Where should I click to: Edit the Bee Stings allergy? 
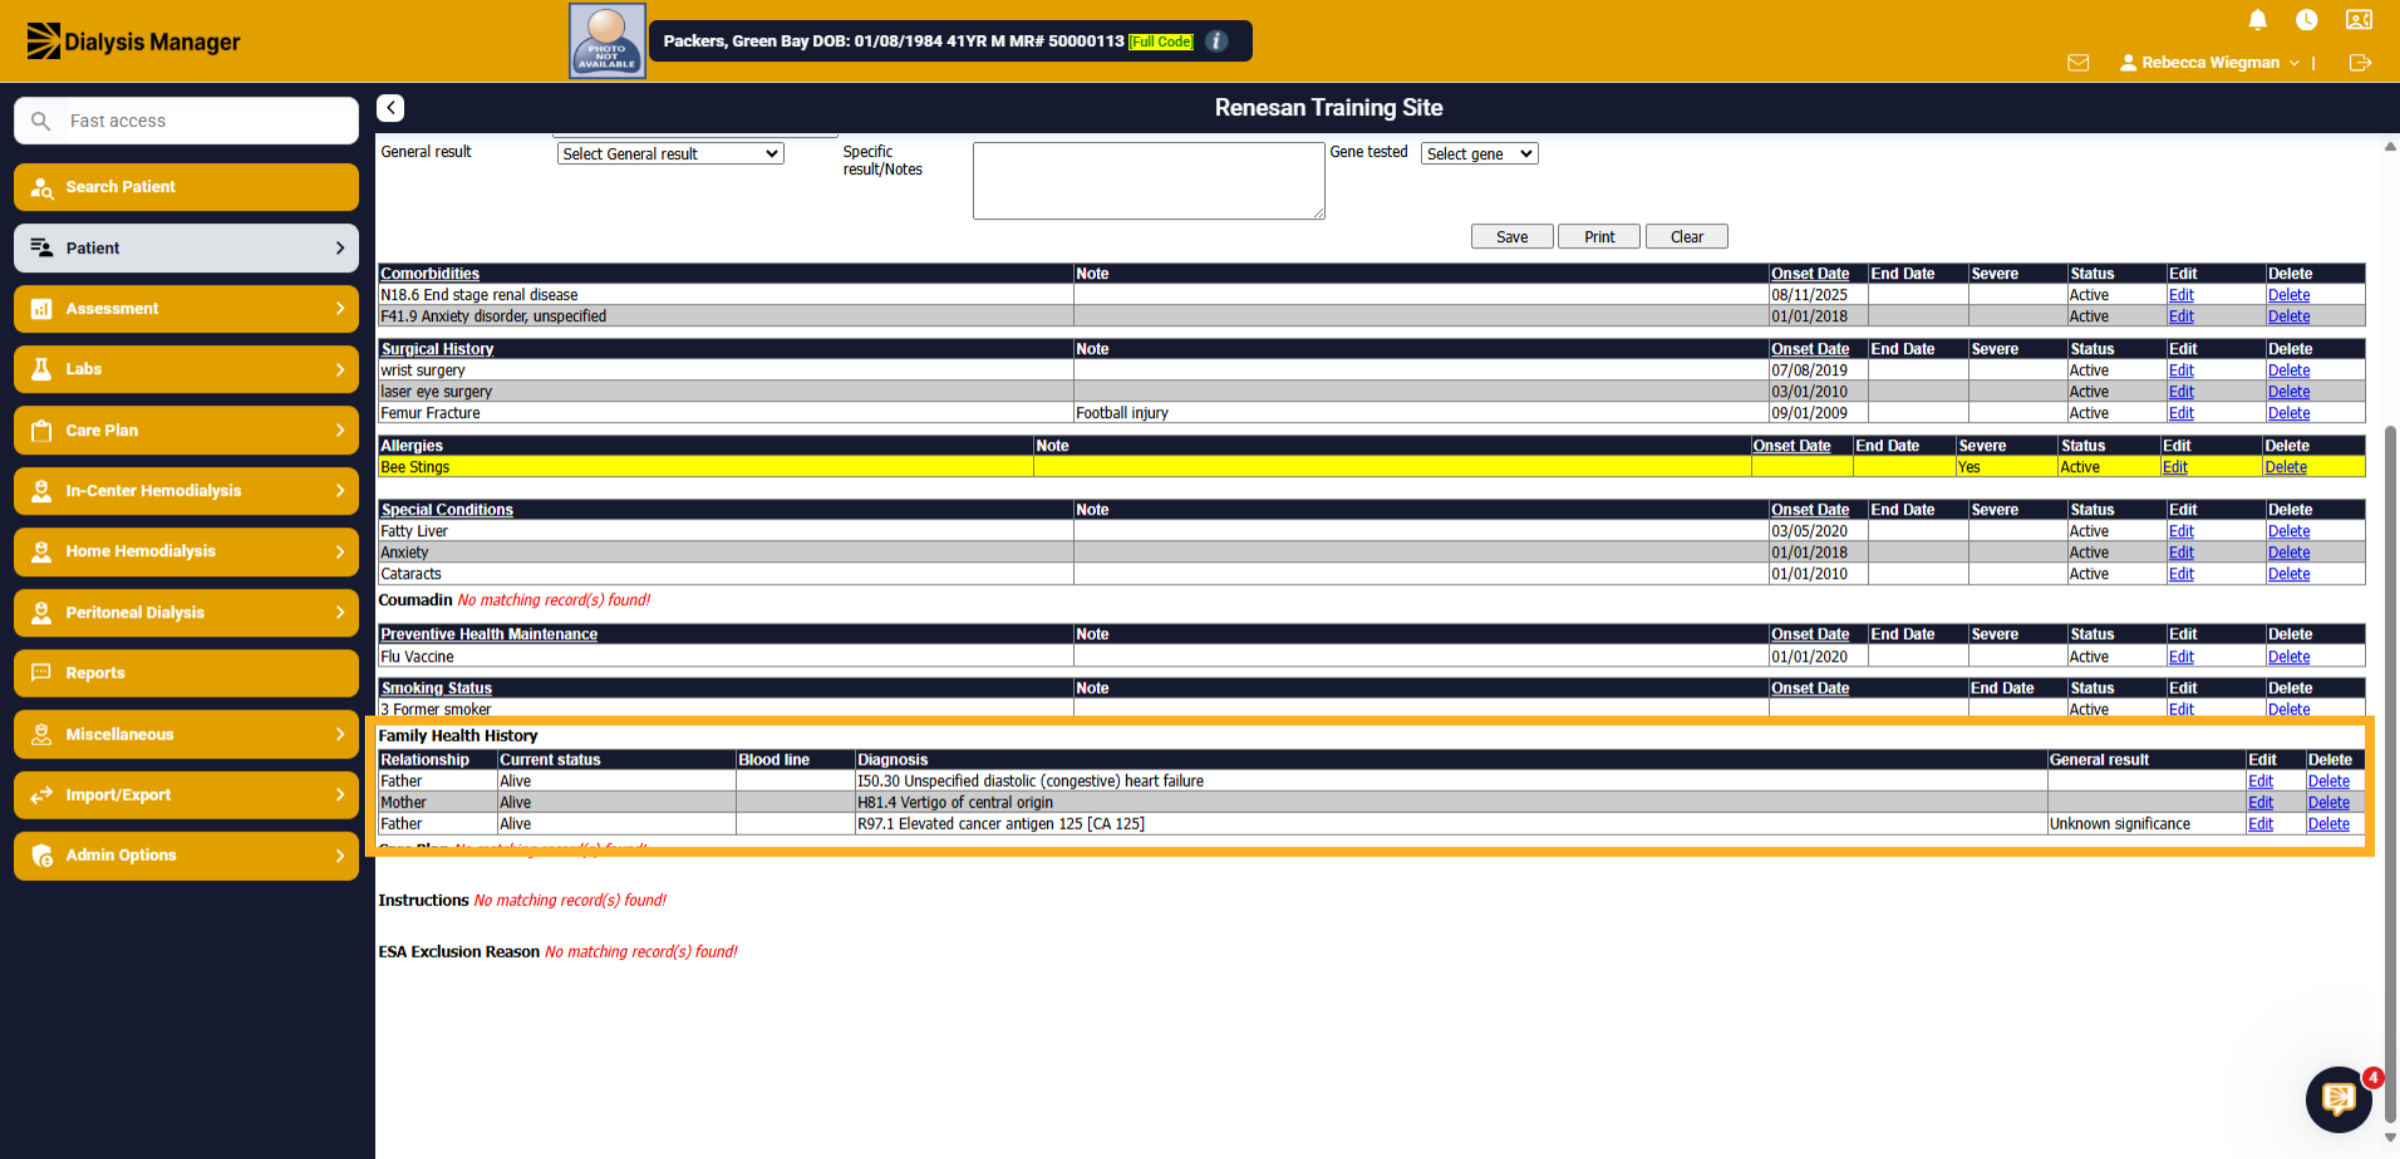click(x=2175, y=467)
